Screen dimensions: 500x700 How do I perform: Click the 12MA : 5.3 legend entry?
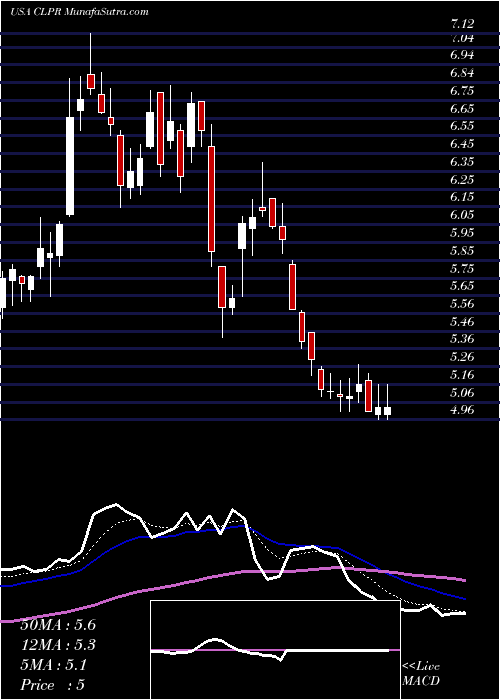[x=58, y=645]
